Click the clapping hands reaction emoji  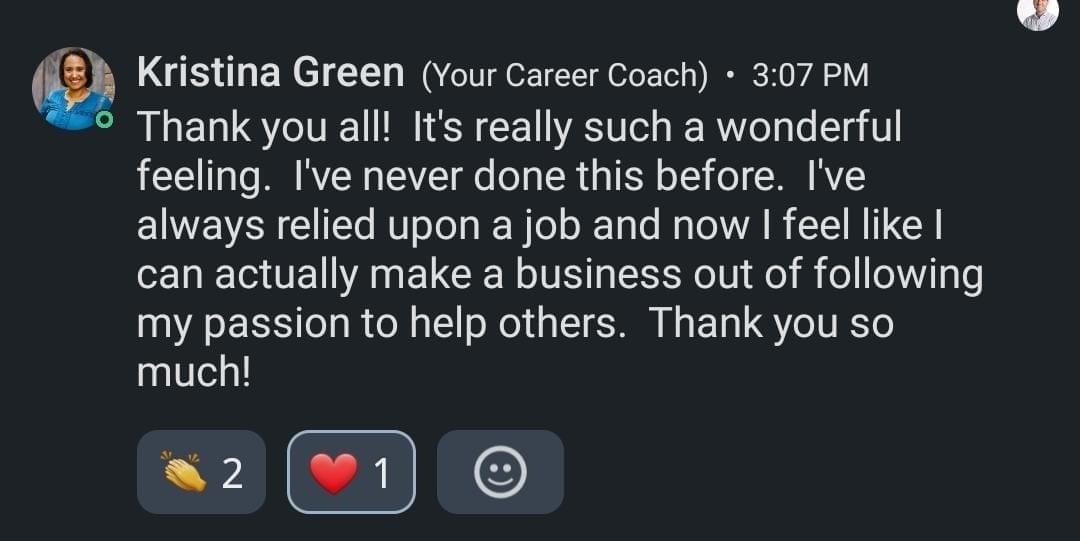click(x=183, y=472)
